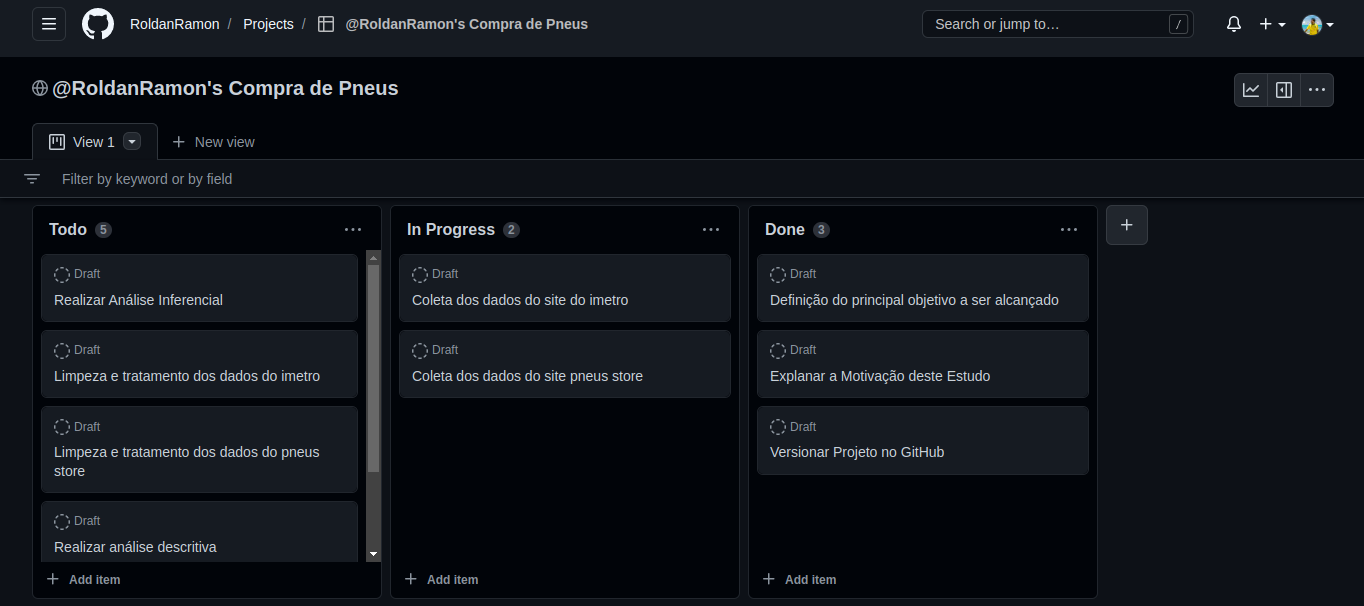Open the In Progress column ellipsis menu
1364x606 pixels.
(711, 229)
